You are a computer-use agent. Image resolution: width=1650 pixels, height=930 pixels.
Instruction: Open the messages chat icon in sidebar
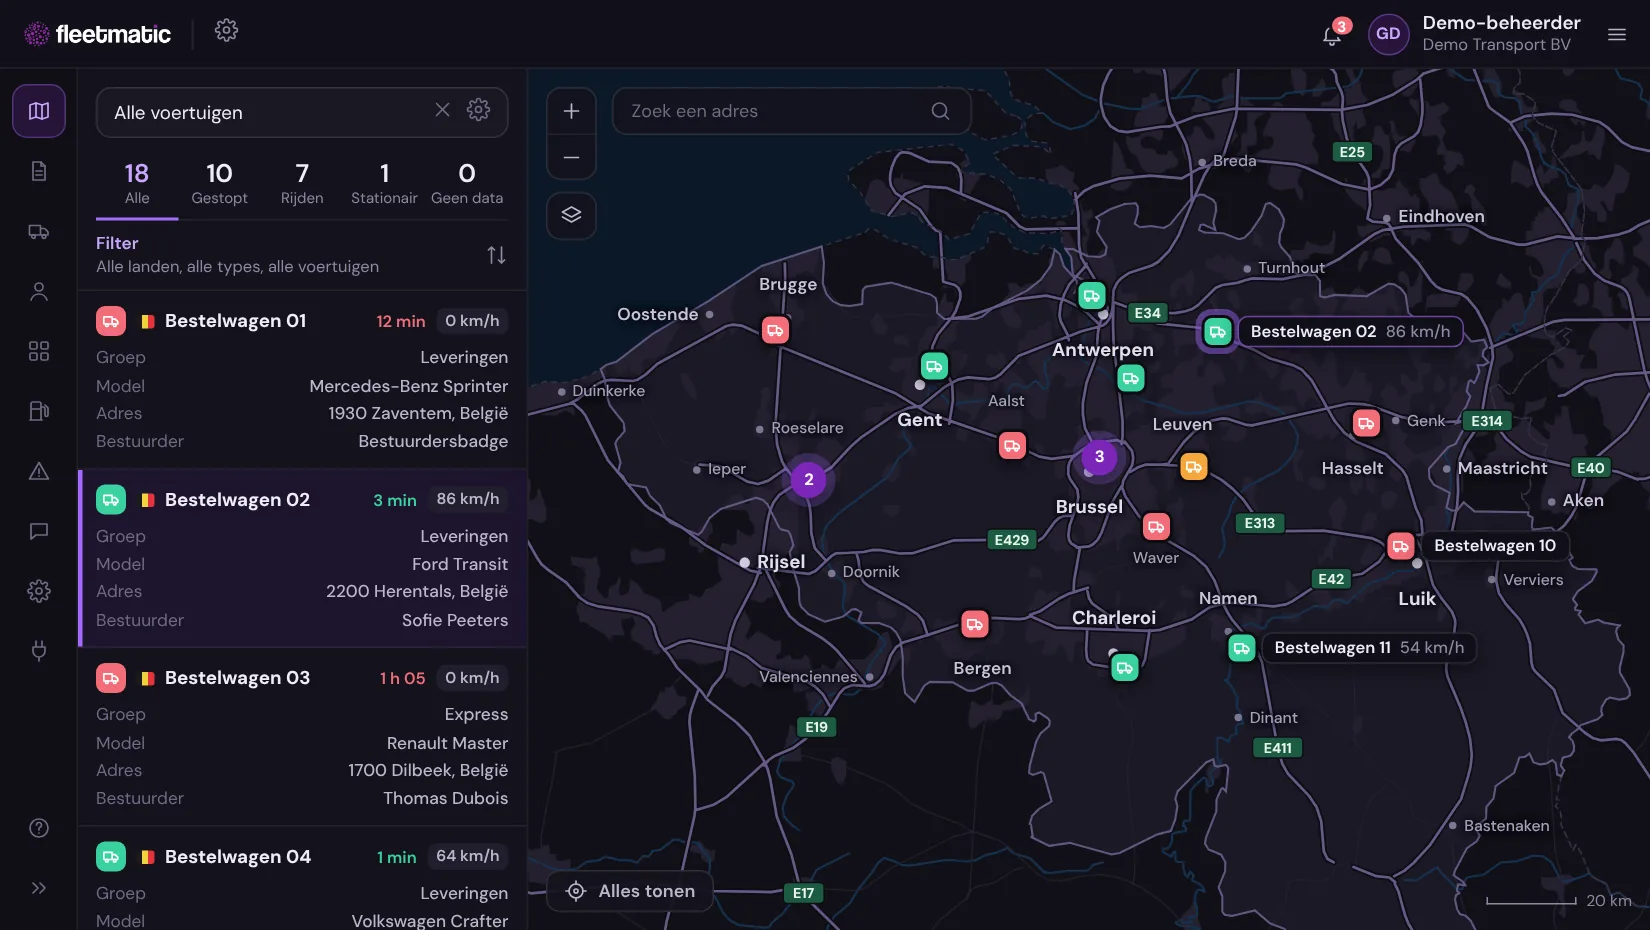pos(39,531)
